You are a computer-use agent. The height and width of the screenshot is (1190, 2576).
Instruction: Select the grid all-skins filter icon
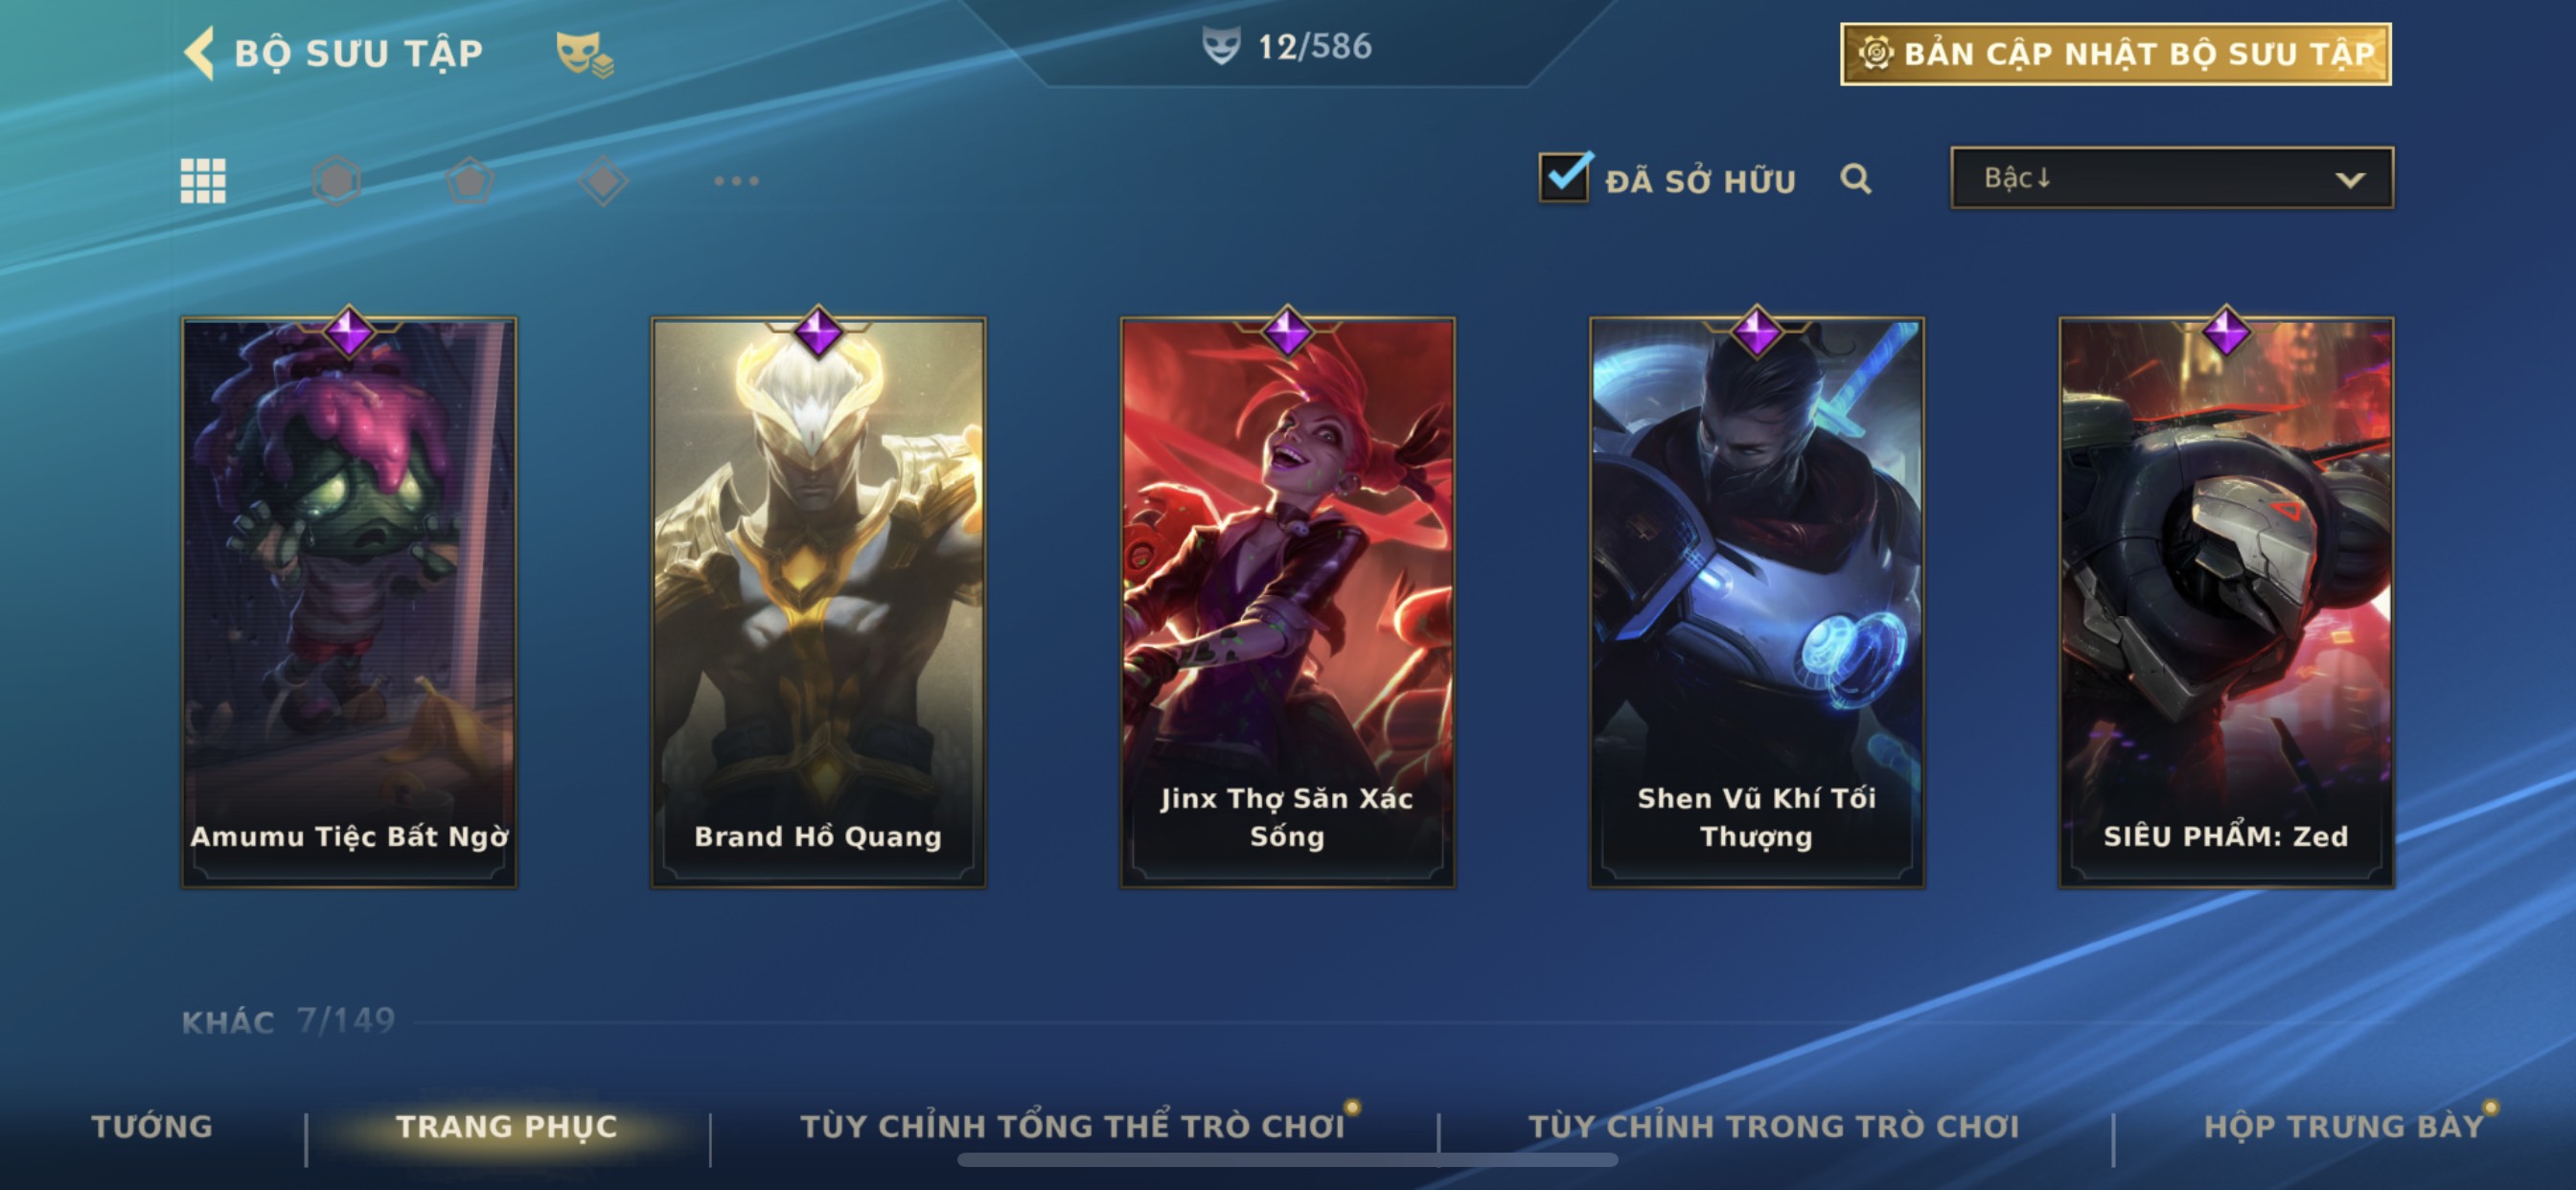[203, 181]
